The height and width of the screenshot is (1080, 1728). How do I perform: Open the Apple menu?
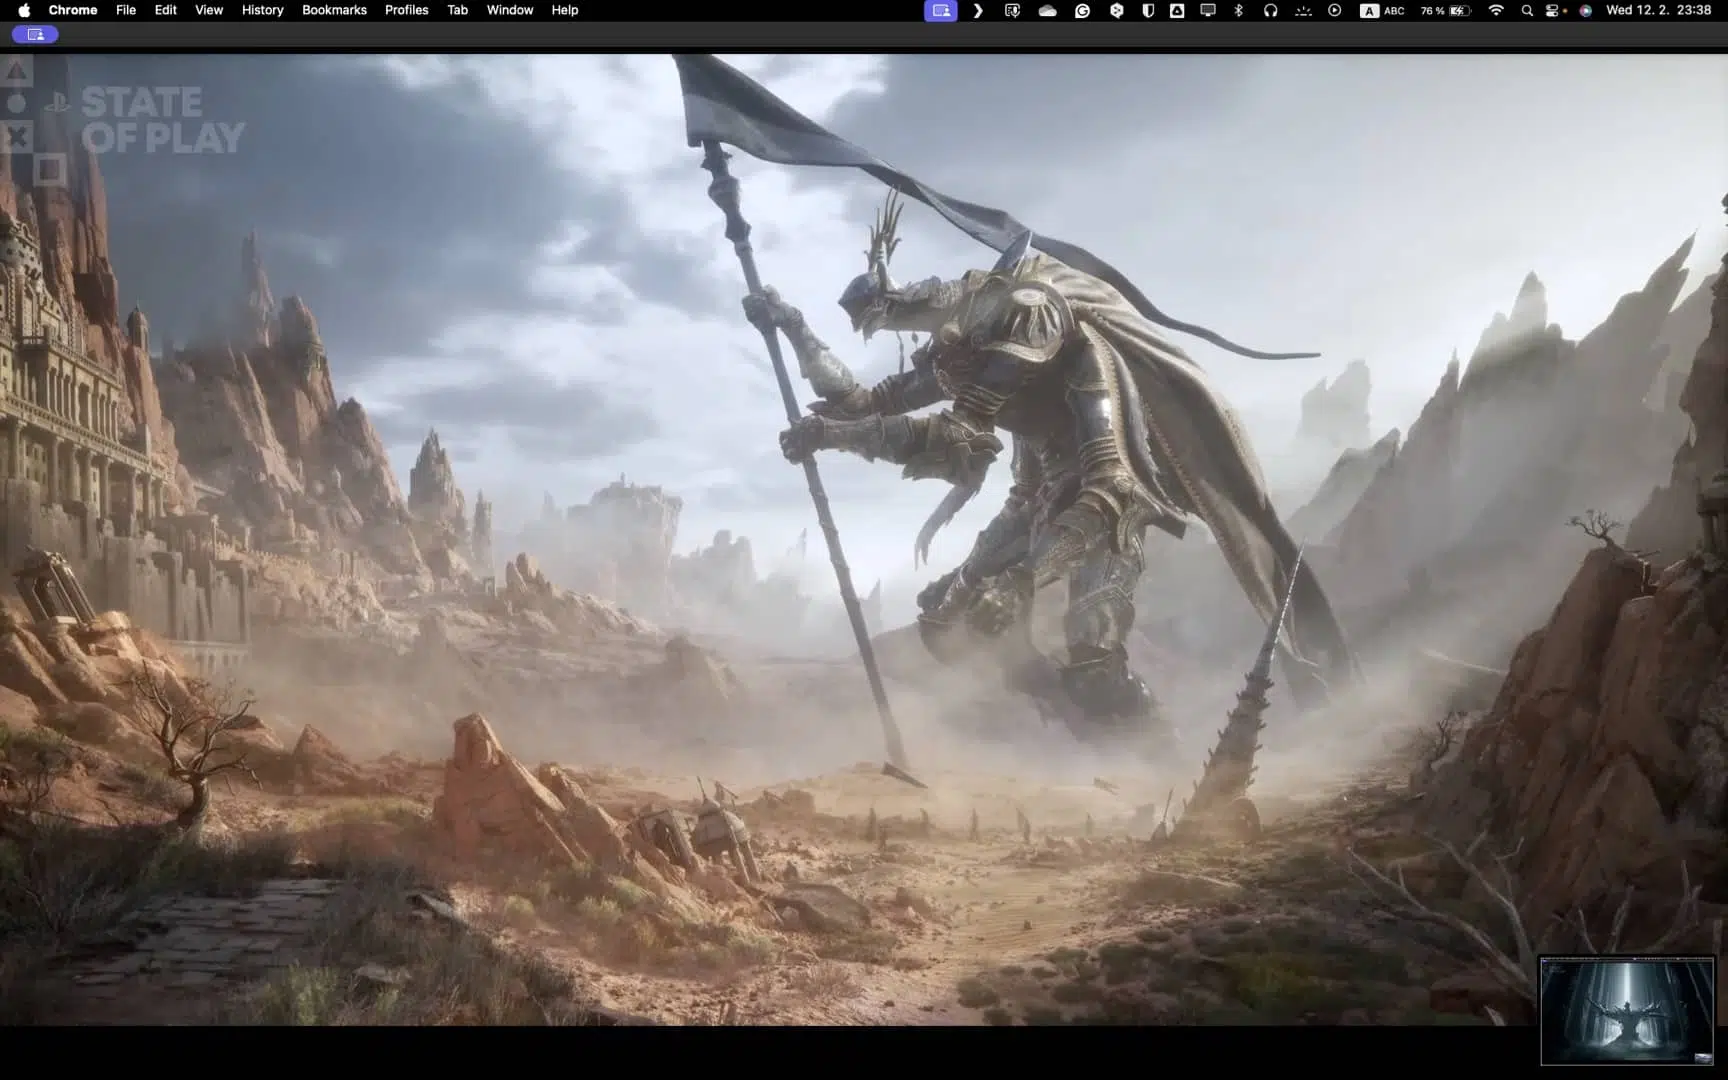24,10
